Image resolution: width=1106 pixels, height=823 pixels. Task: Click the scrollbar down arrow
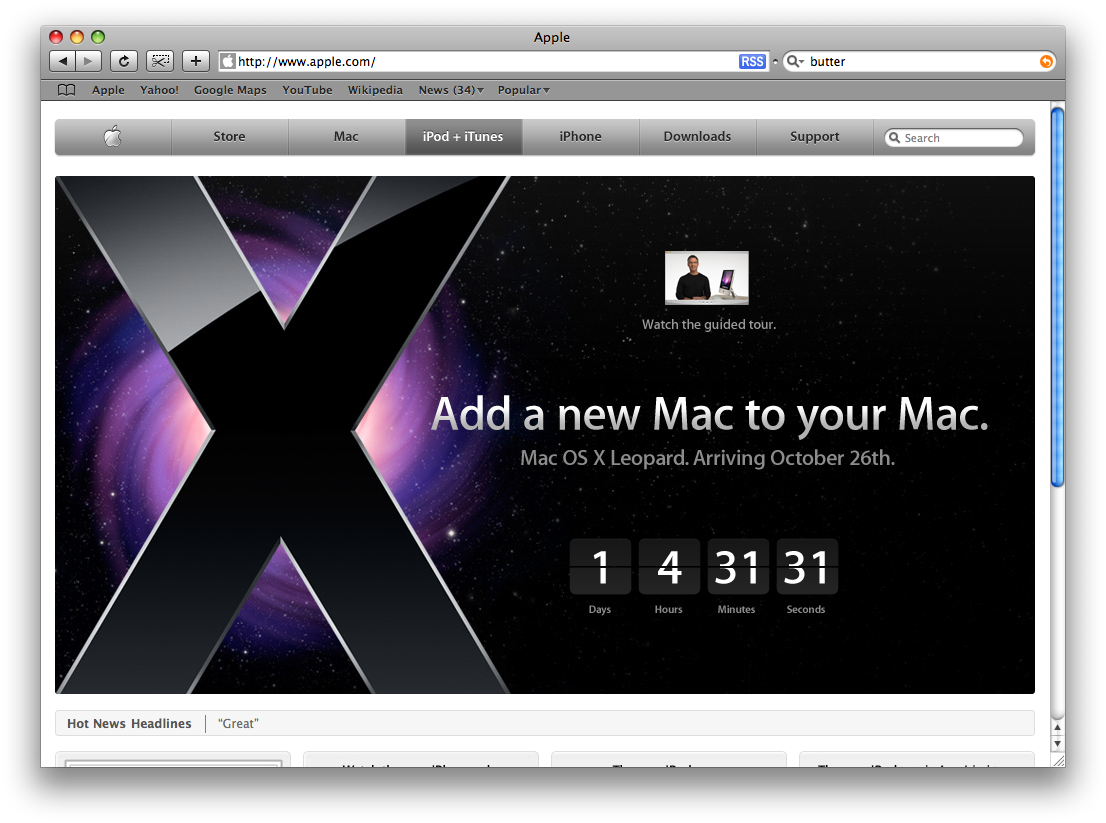coord(1057,743)
